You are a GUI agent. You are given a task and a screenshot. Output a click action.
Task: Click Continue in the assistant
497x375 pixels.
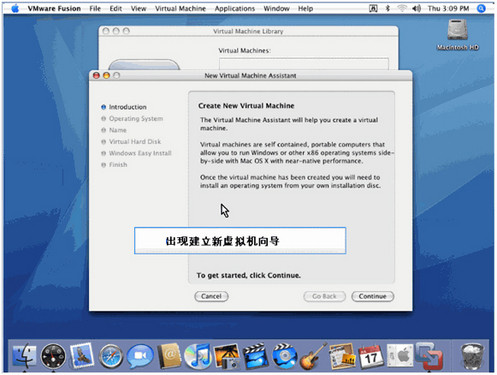tap(372, 296)
